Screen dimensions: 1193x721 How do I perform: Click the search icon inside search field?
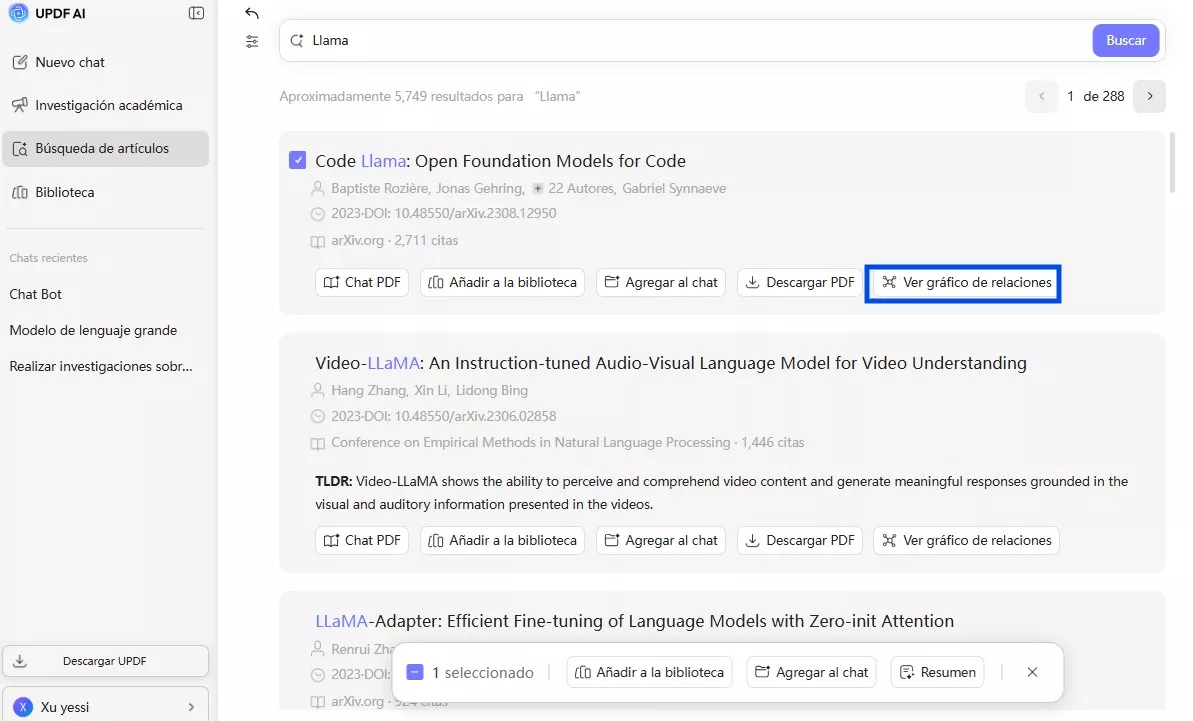(297, 40)
